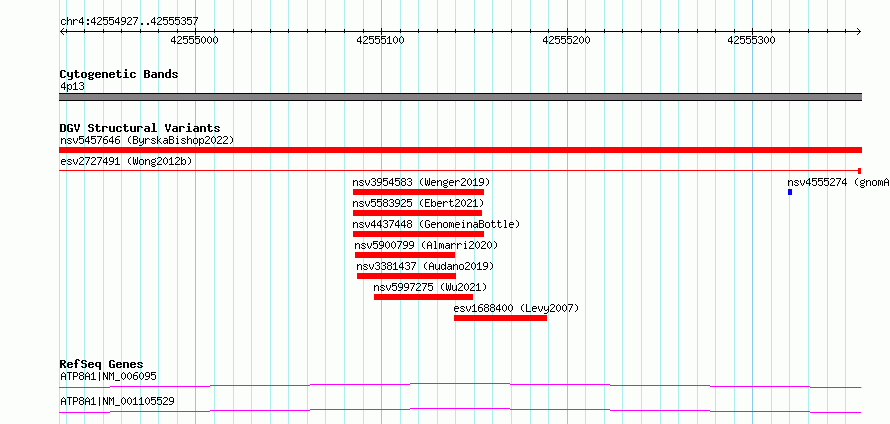The height and width of the screenshot is (424, 890).
Task: Click the ruler tick label 42555100
Action: point(380,40)
